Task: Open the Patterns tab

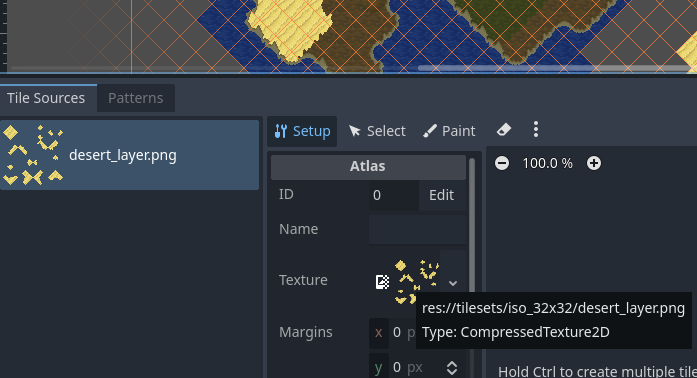Action: 136,98
